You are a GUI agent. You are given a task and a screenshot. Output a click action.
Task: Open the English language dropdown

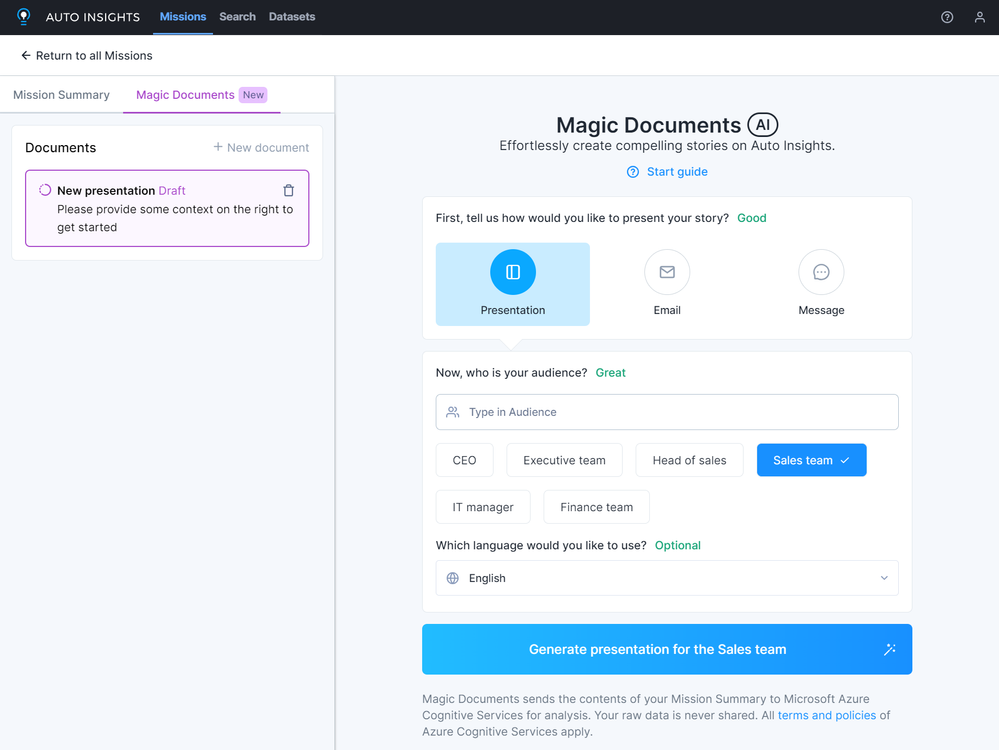click(x=666, y=578)
